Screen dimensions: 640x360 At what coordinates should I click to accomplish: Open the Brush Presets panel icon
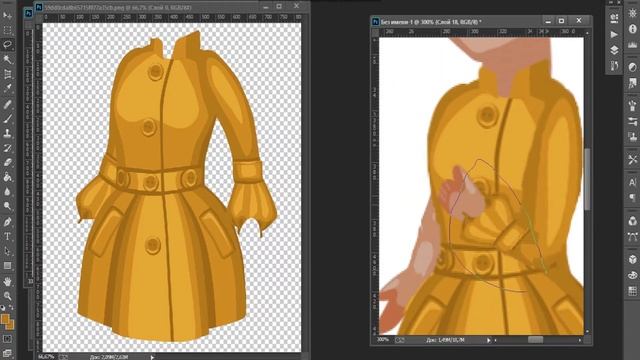[x=632, y=121]
